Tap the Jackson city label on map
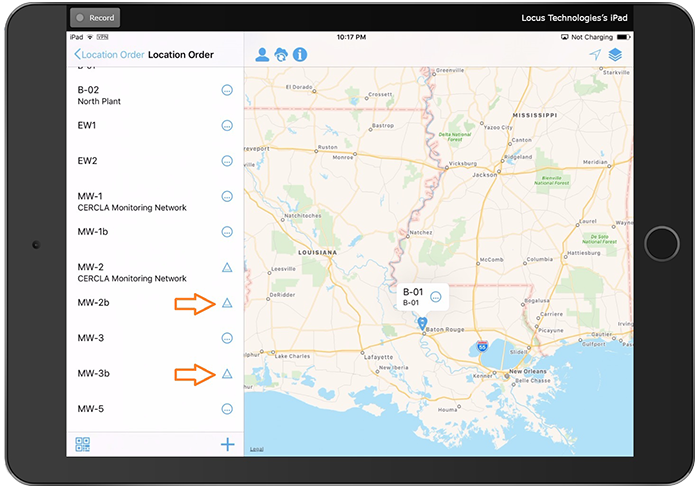This screenshot has width=700, height=488. click(484, 175)
